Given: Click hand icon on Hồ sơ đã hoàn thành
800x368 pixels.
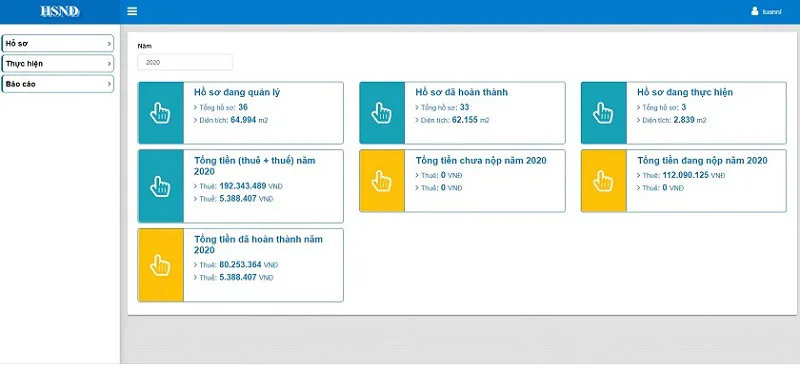Looking at the screenshot, I should click(x=382, y=113).
